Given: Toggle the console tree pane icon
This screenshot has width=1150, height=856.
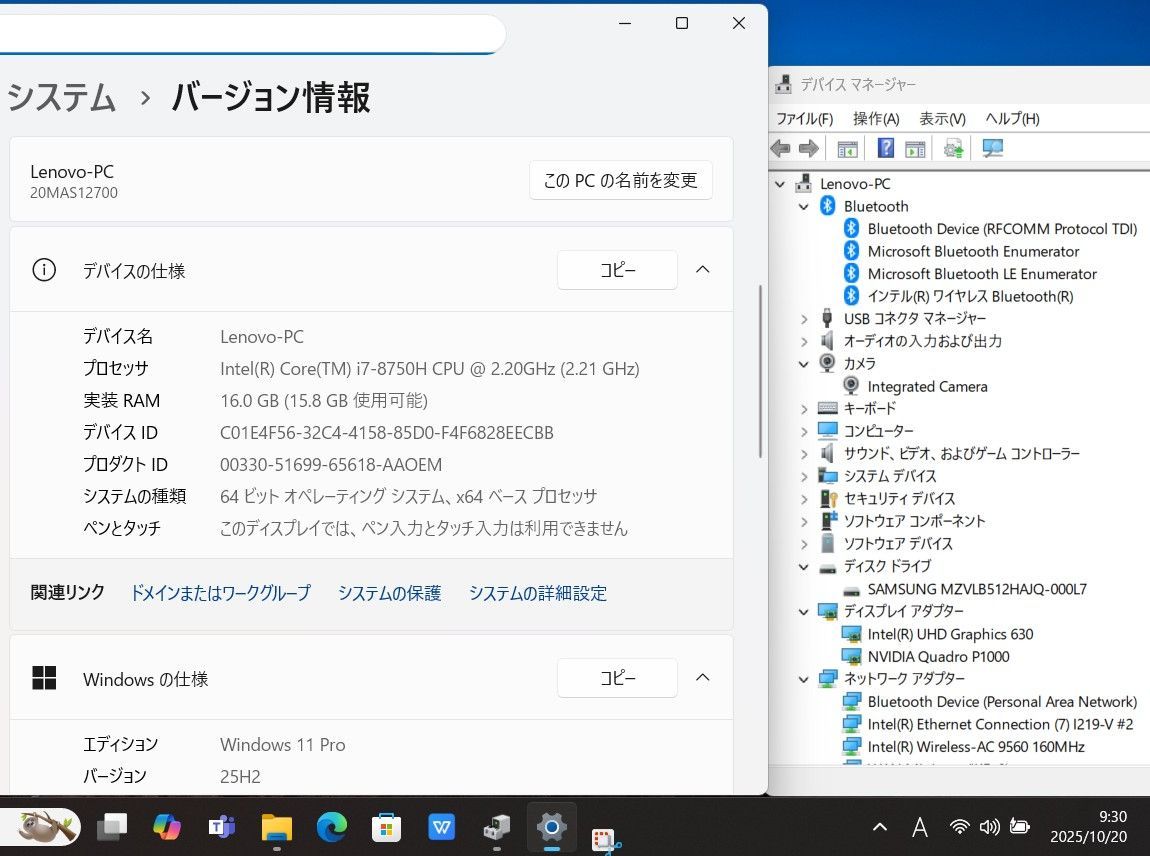Looking at the screenshot, I should click(x=846, y=148).
